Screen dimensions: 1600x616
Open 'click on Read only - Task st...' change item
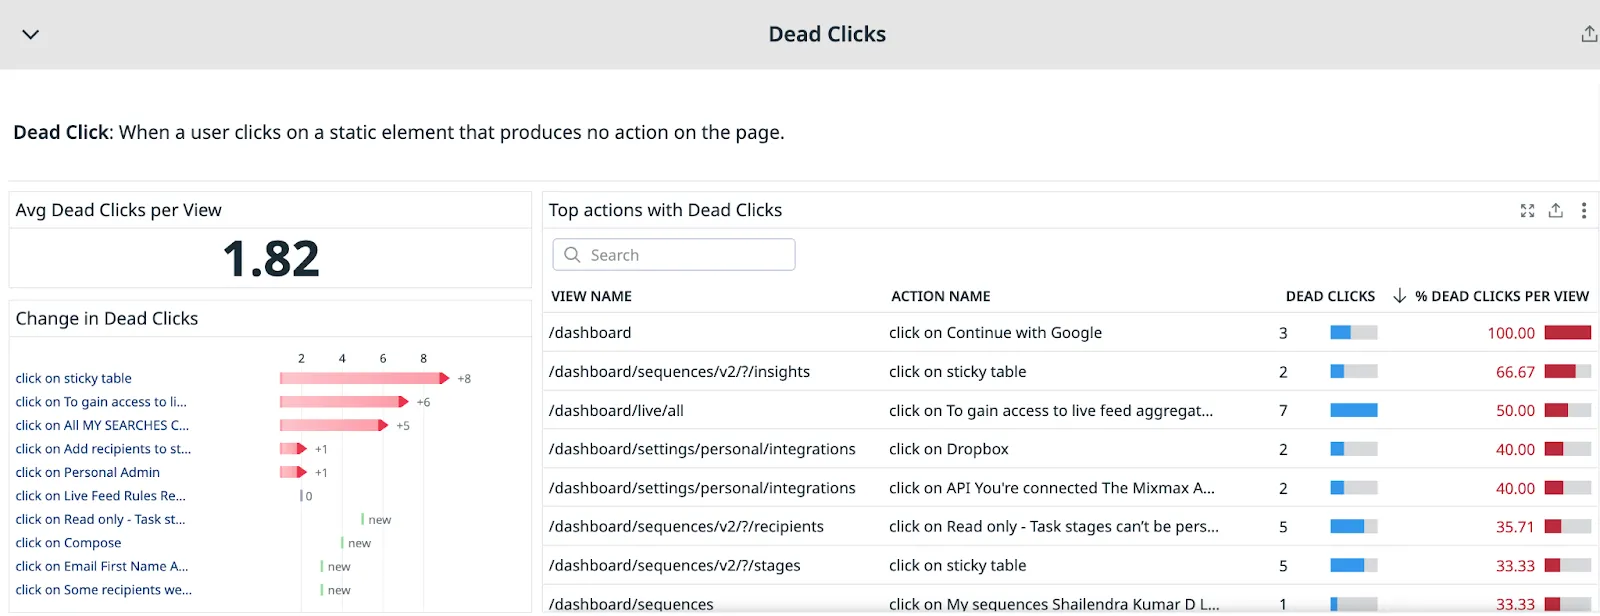click(x=100, y=520)
